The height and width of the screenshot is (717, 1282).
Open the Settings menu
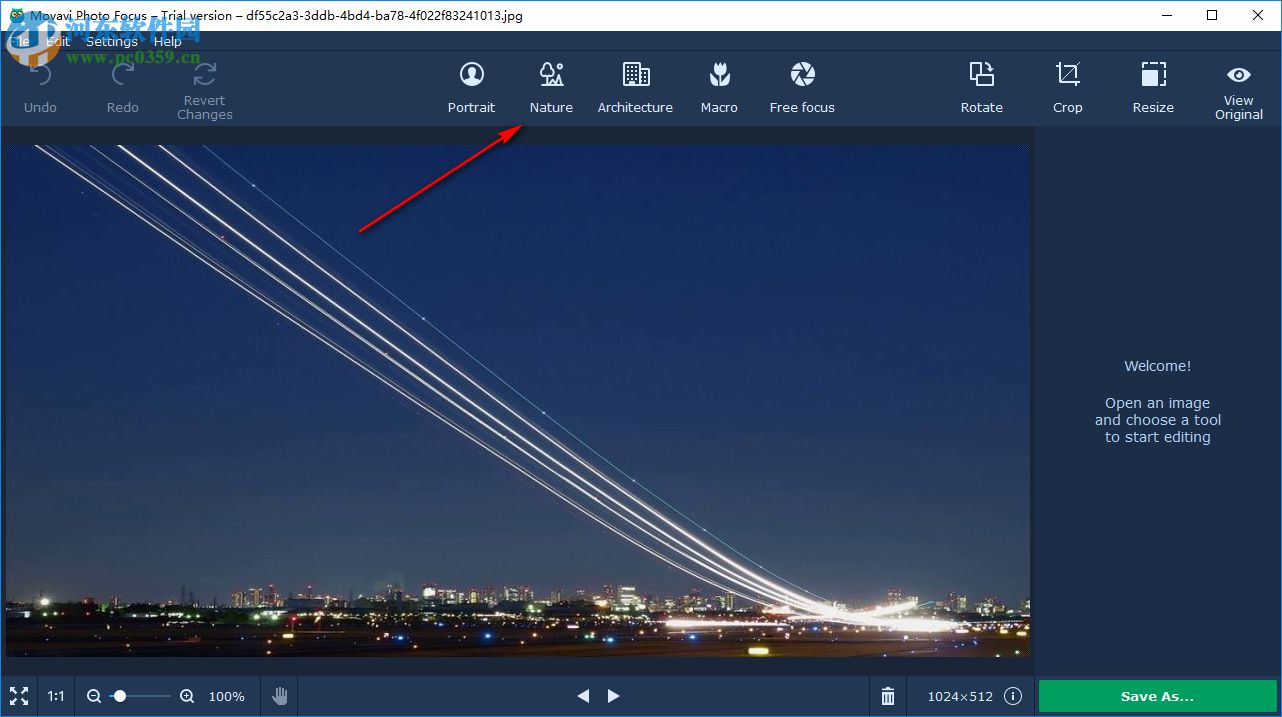pos(111,41)
